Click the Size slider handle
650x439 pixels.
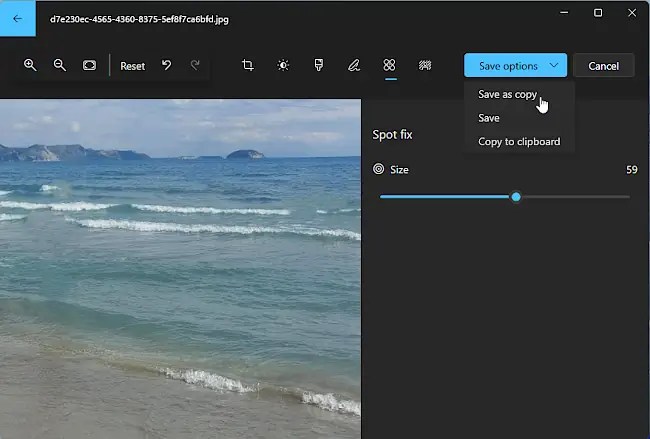point(516,197)
